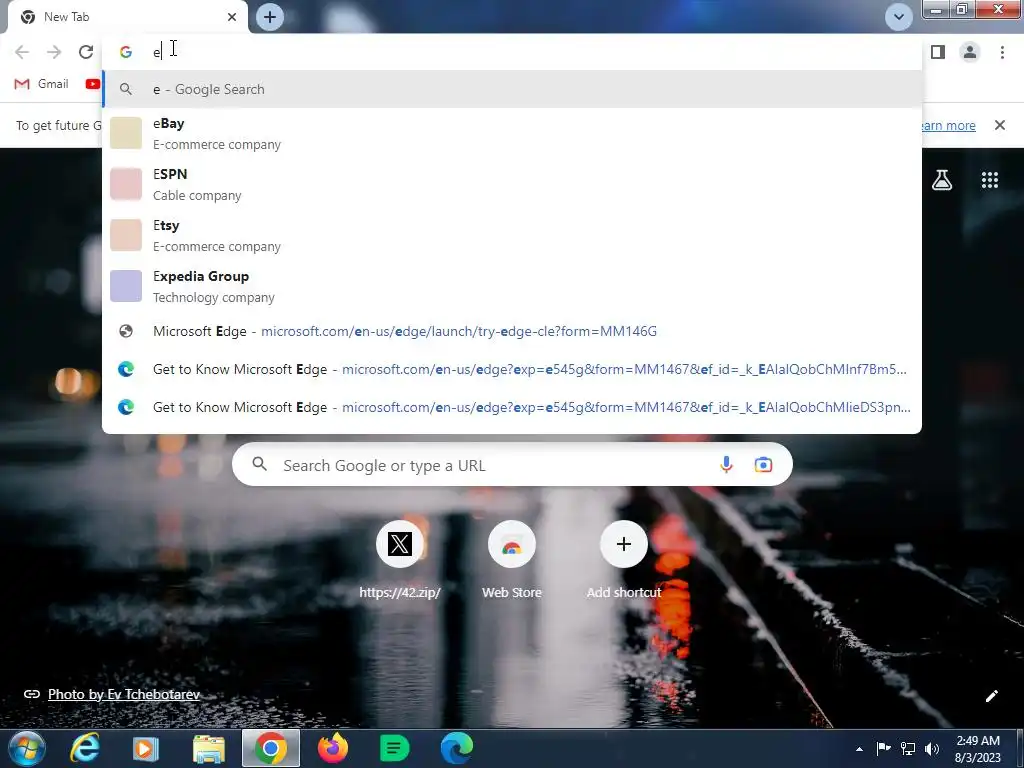The image size is (1024, 768).
Task: Select 'e - Google Search' suggestion
Action: [x=512, y=89]
